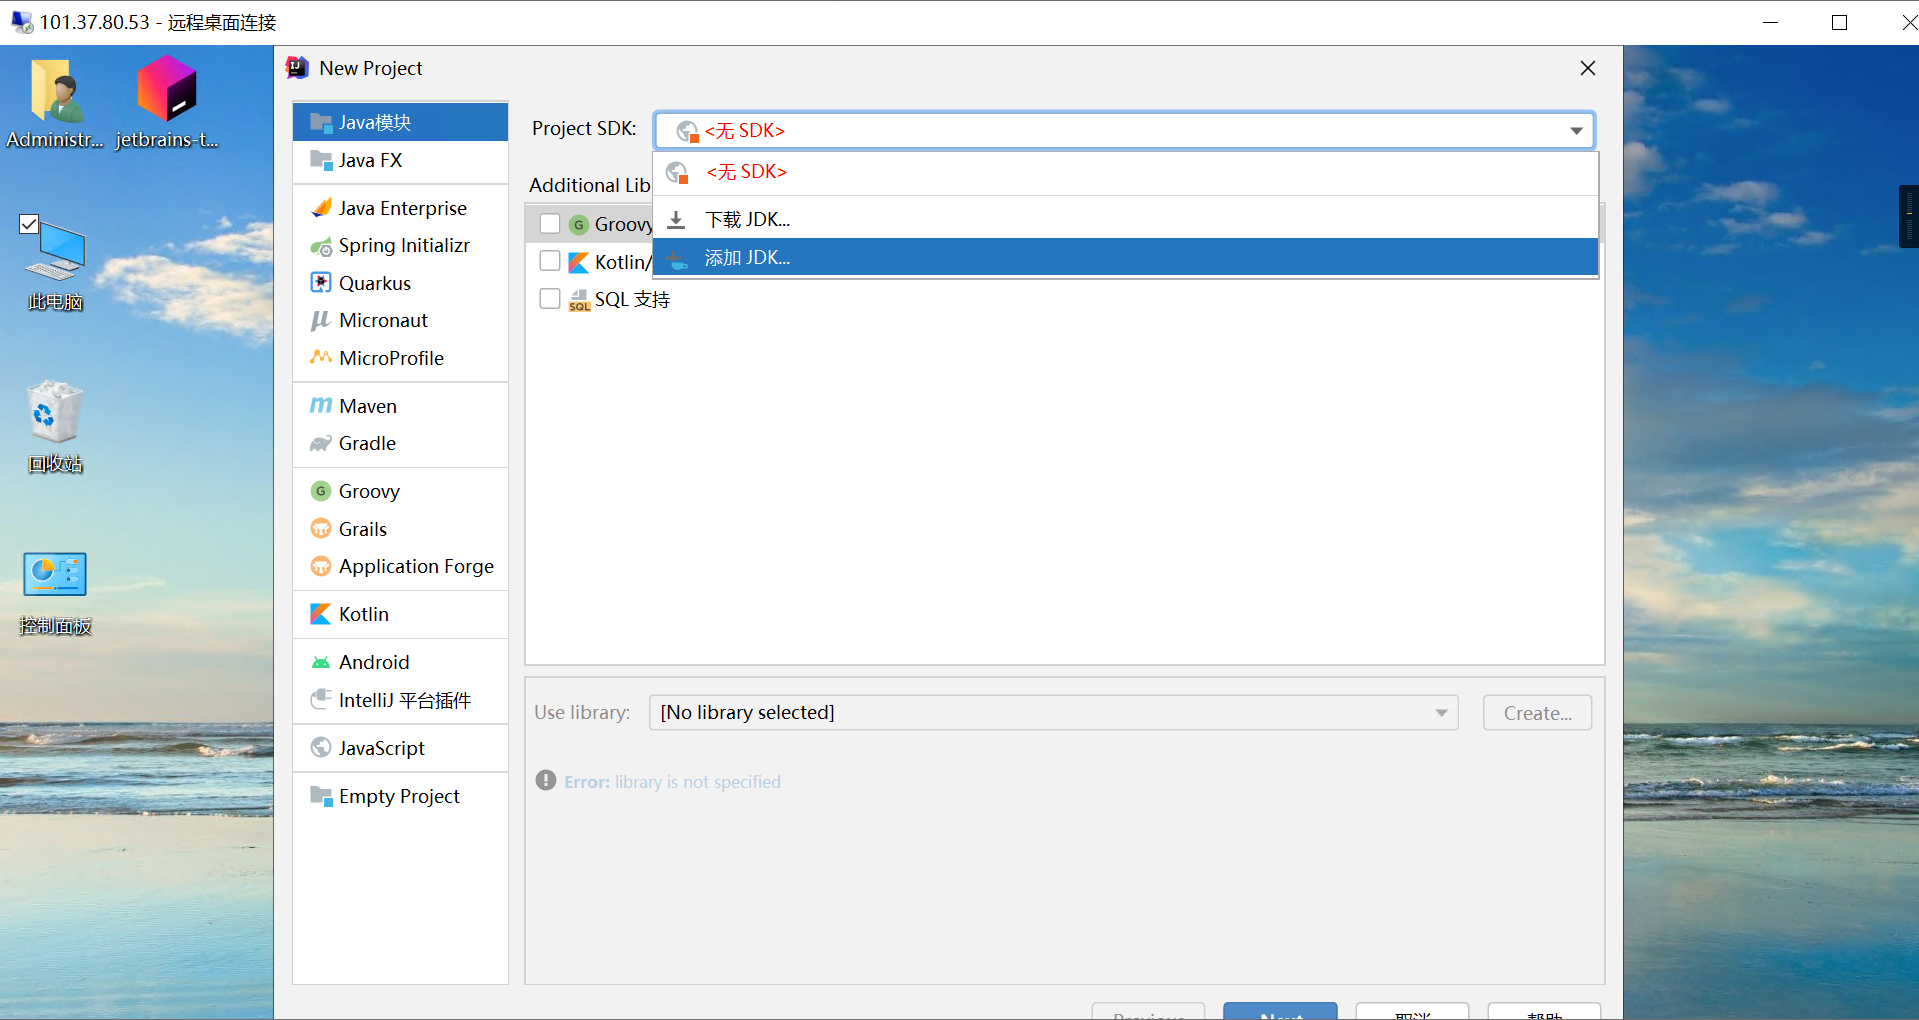Pick Groovy in the left project list
The width and height of the screenshot is (1919, 1020).
(x=400, y=491)
